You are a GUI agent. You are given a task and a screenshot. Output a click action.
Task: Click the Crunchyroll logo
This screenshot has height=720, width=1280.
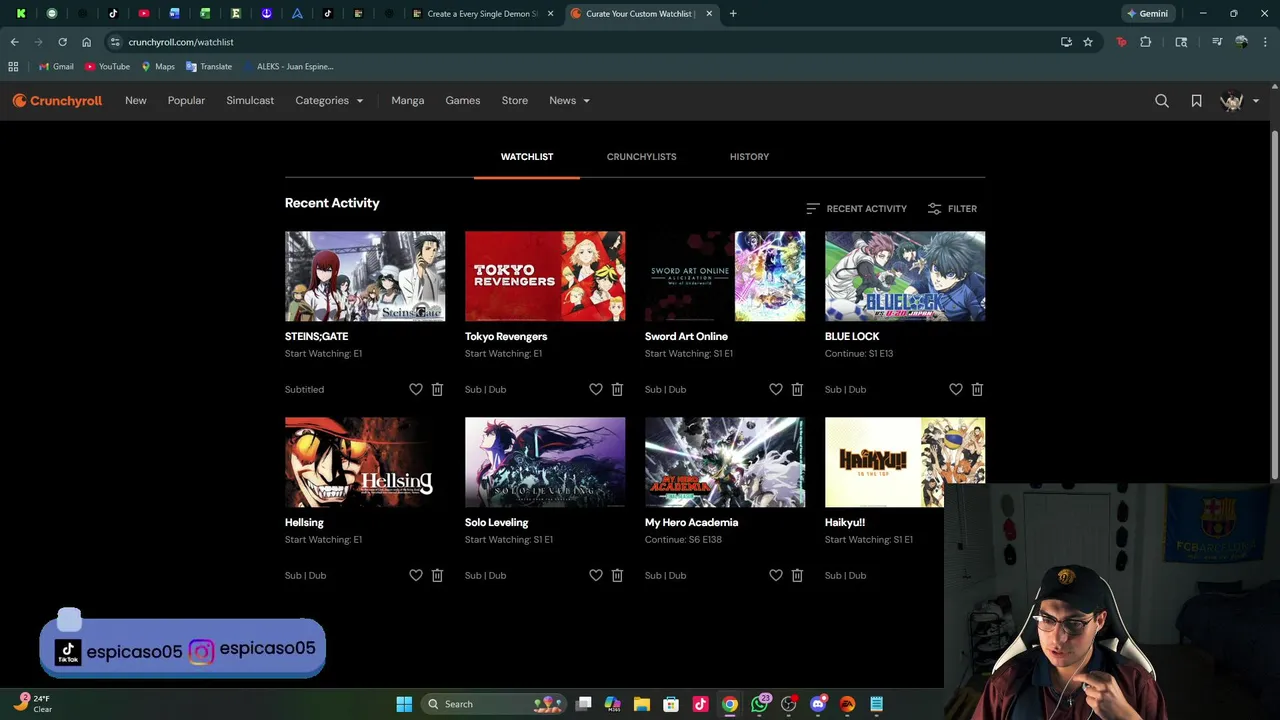click(57, 100)
